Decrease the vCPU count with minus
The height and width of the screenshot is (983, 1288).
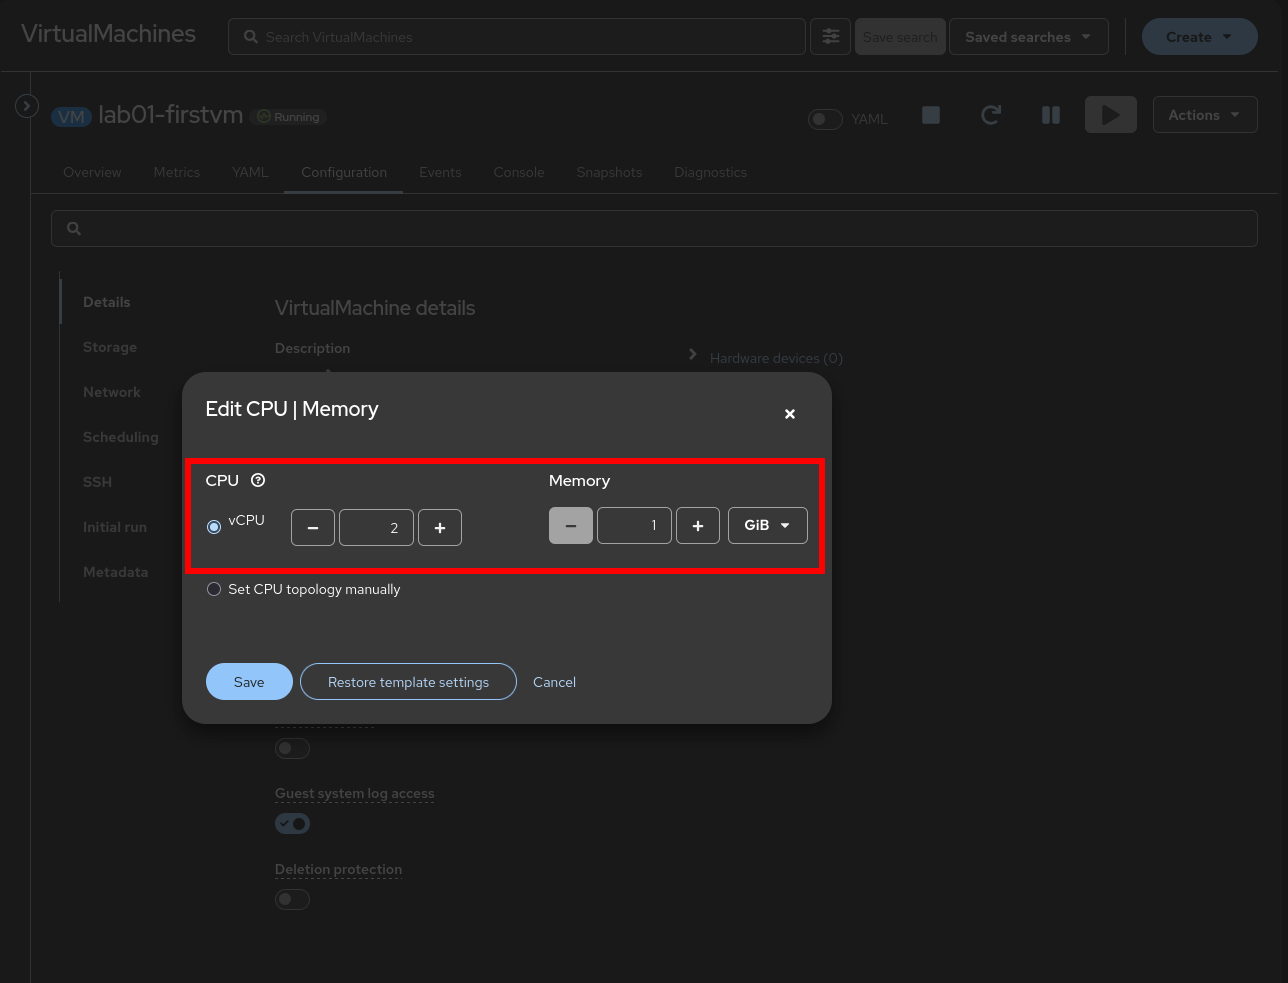pyautogui.click(x=313, y=528)
